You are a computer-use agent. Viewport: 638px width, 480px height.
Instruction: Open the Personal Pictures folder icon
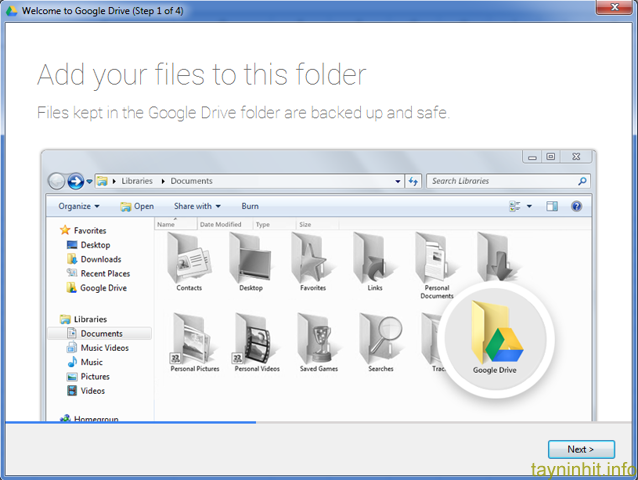click(x=194, y=338)
